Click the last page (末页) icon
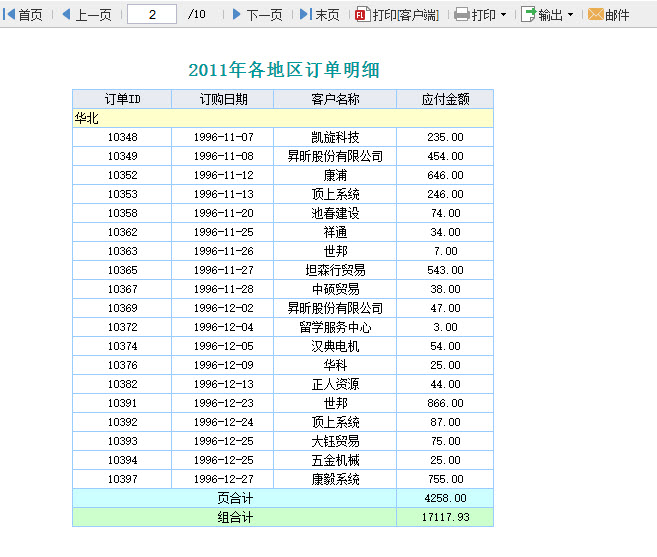The image size is (657, 557). [306, 15]
